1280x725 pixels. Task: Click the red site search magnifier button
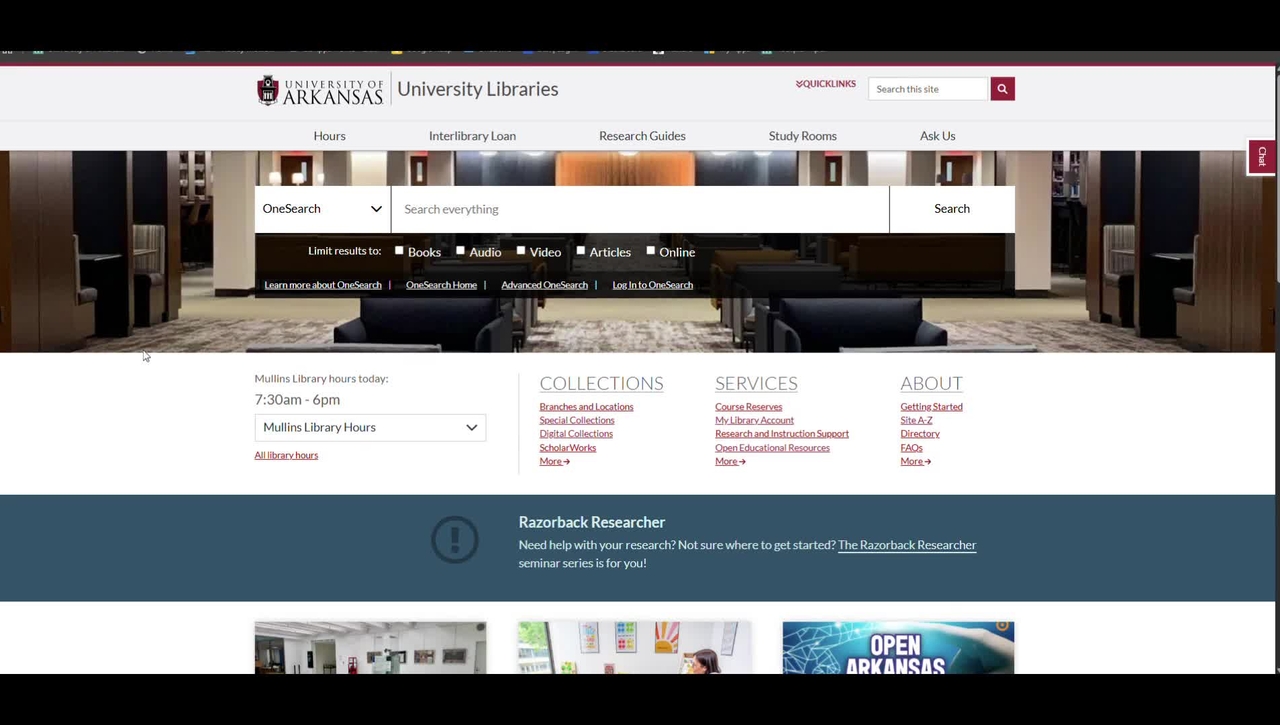pyautogui.click(x=1002, y=89)
